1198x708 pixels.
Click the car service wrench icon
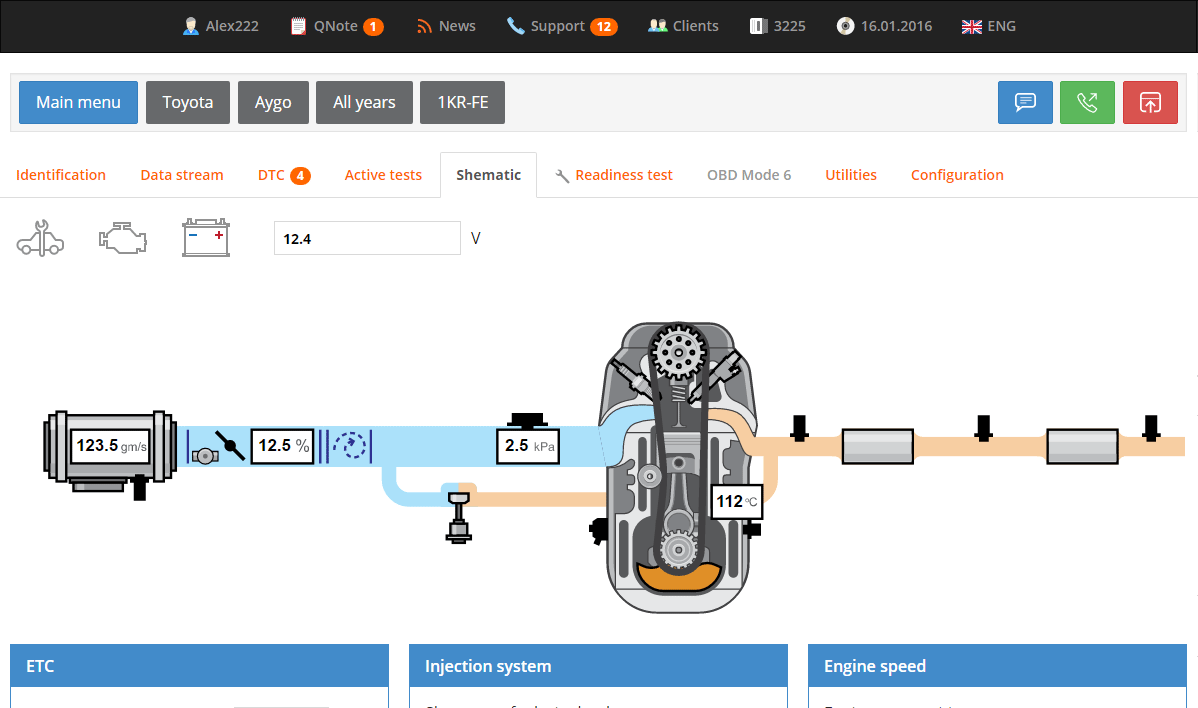(x=40, y=238)
